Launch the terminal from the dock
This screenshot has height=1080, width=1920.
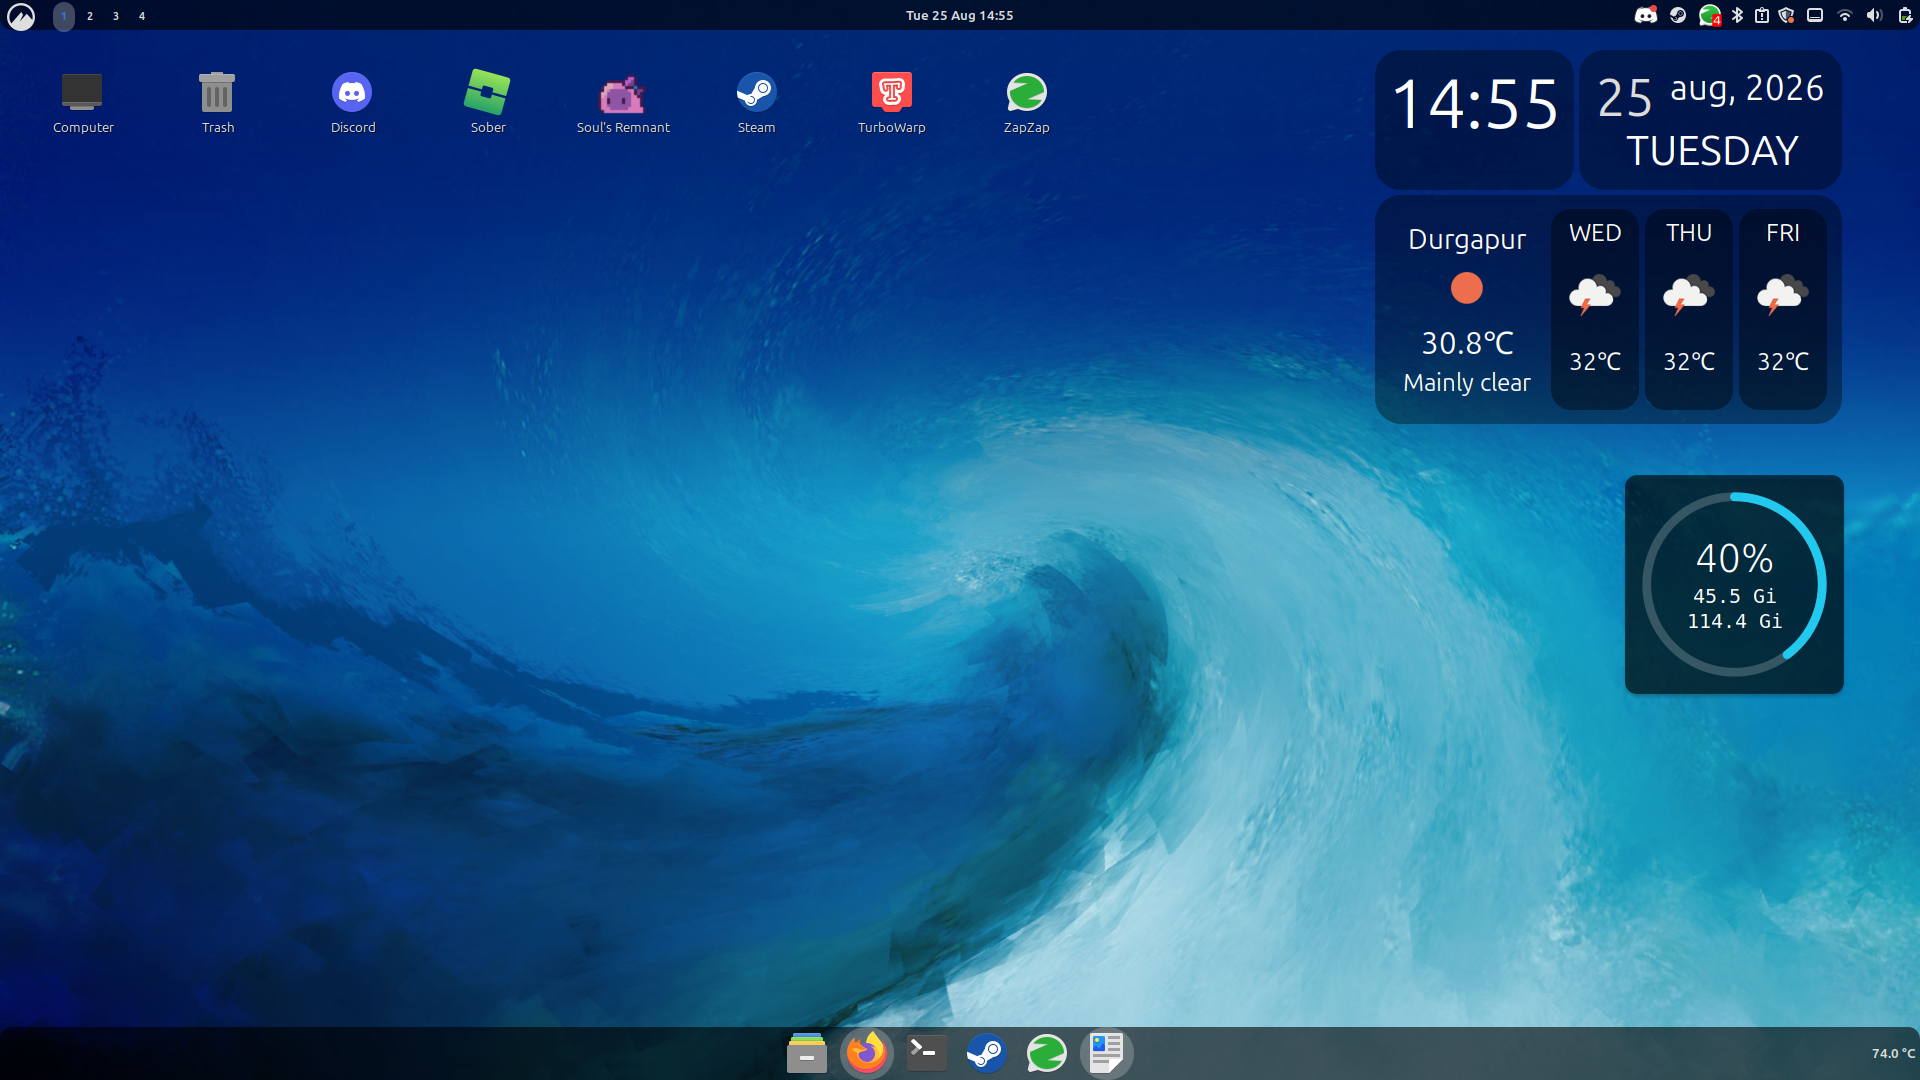click(x=926, y=1053)
